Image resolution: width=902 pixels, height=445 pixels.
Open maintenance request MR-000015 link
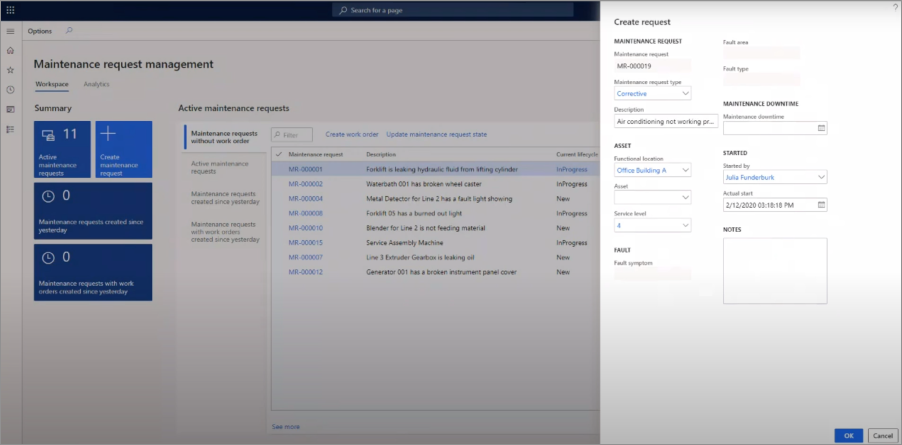click(x=305, y=243)
